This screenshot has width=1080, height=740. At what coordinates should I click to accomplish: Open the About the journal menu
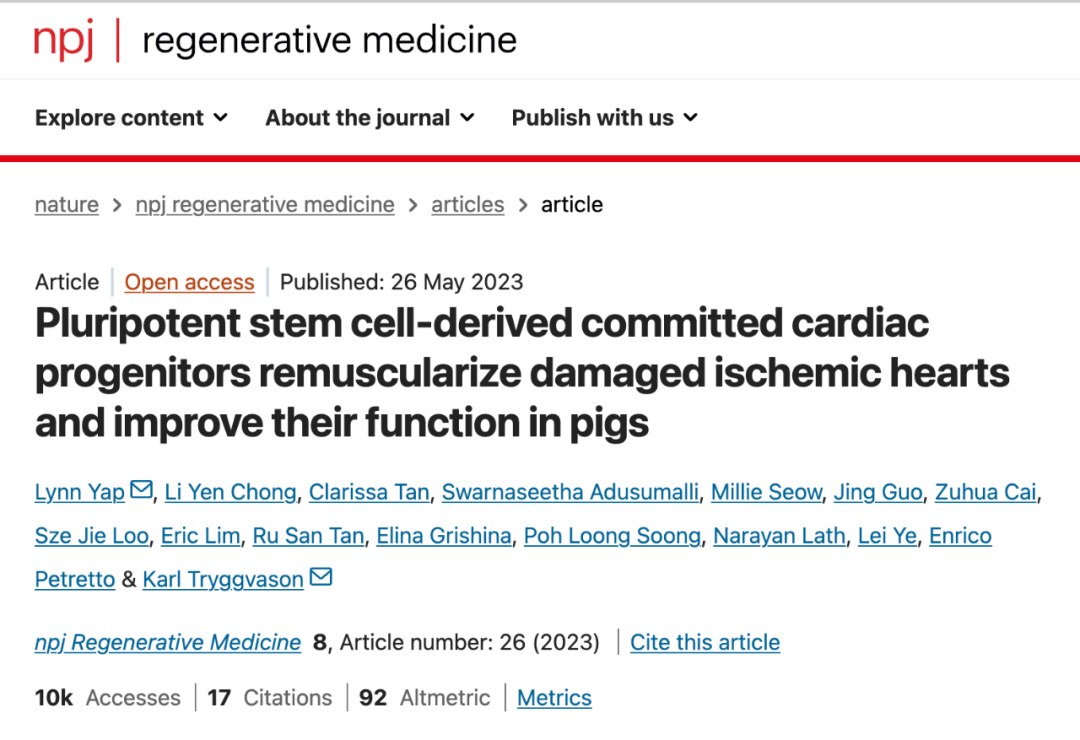(370, 118)
